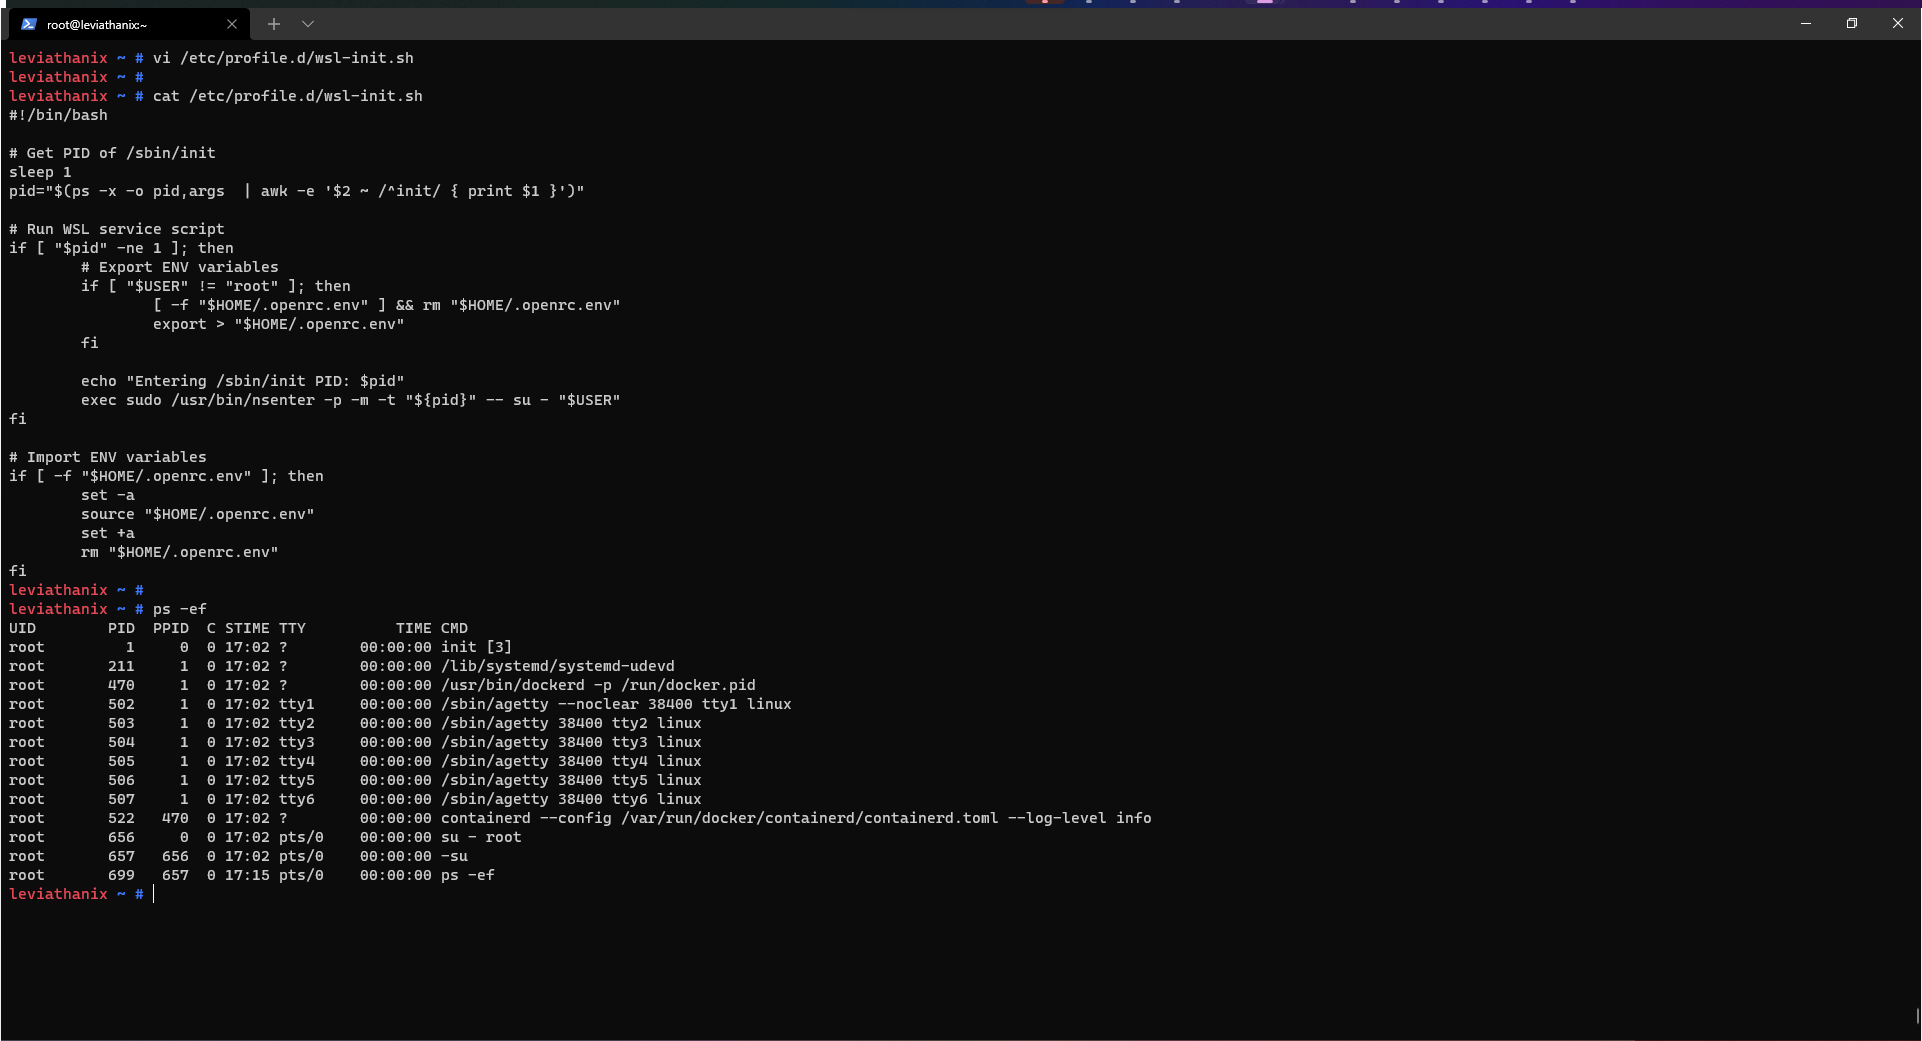Click the blinking cursor at the last prompt
The height and width of the screenshot is (1041, 1922).
[154, 894]
